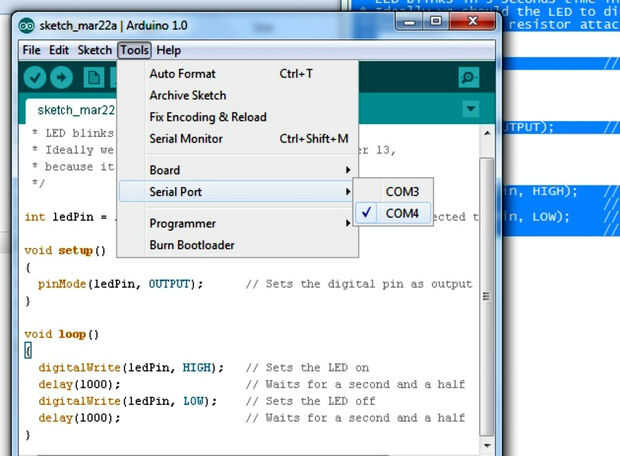The height and width of the screenshot is (456, 620).
Task: Close the Tools menu
Action: tap(134, 50)
